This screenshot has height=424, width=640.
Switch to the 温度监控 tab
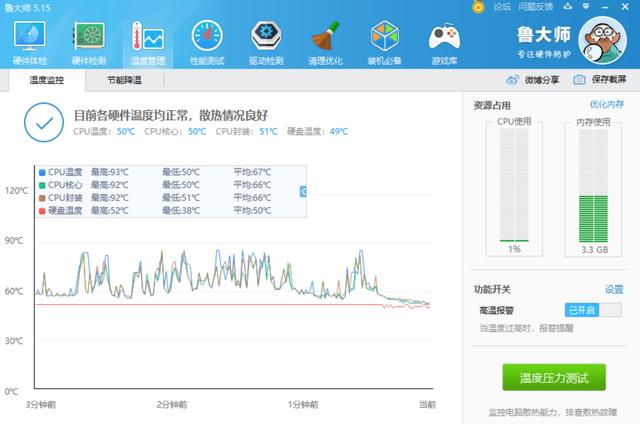[x=47, y=80]
